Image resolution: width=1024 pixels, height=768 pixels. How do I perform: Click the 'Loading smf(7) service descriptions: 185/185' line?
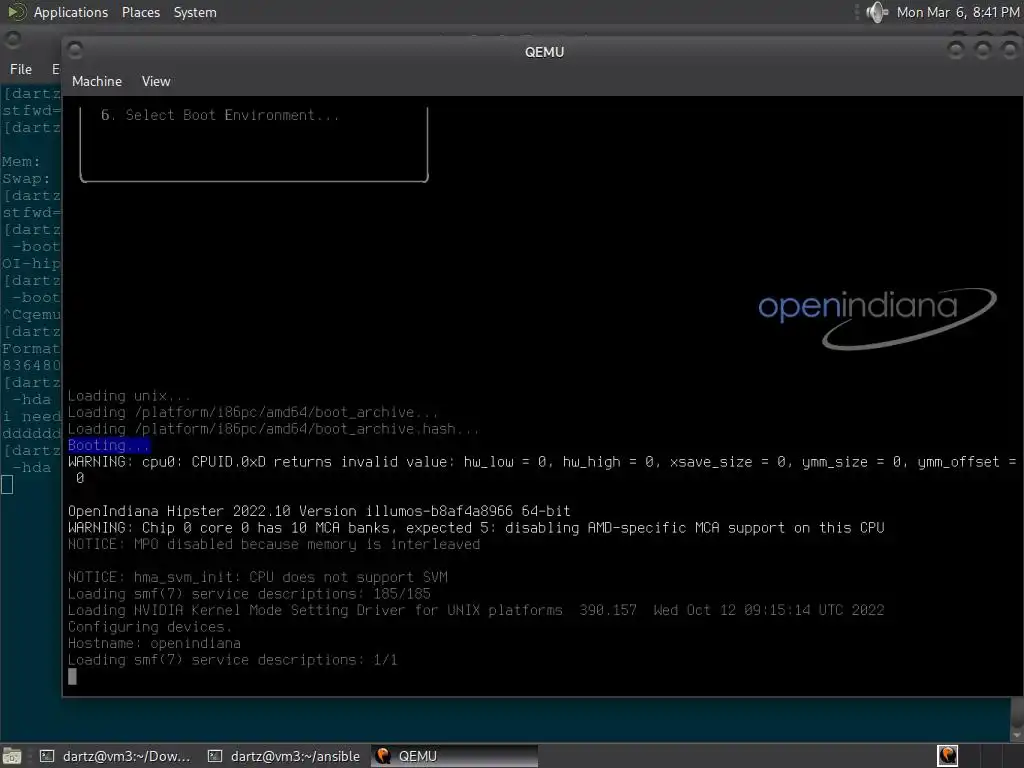(x=249, y=594)
